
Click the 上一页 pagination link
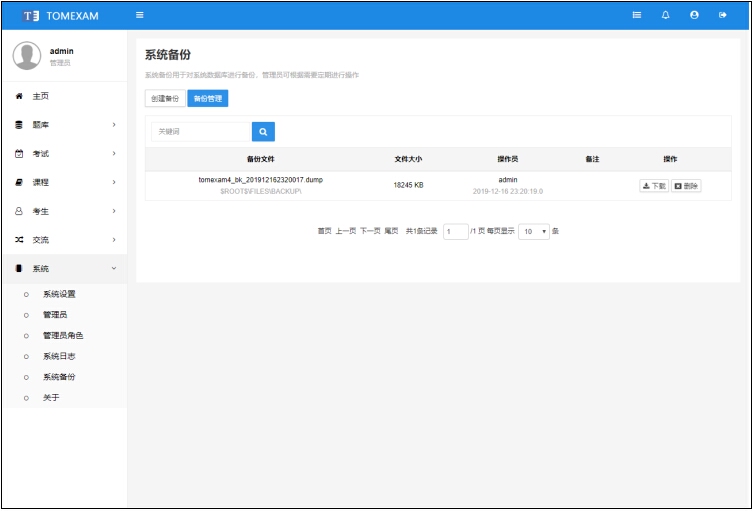346,231
